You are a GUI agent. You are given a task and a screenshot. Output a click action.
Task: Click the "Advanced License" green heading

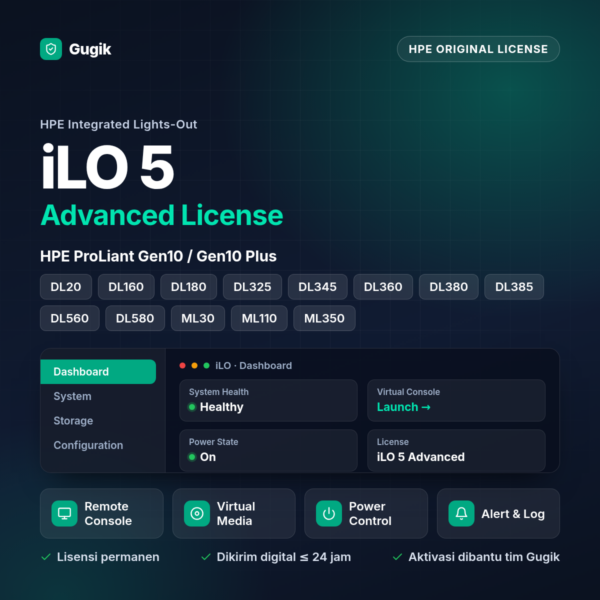(162, 215)
